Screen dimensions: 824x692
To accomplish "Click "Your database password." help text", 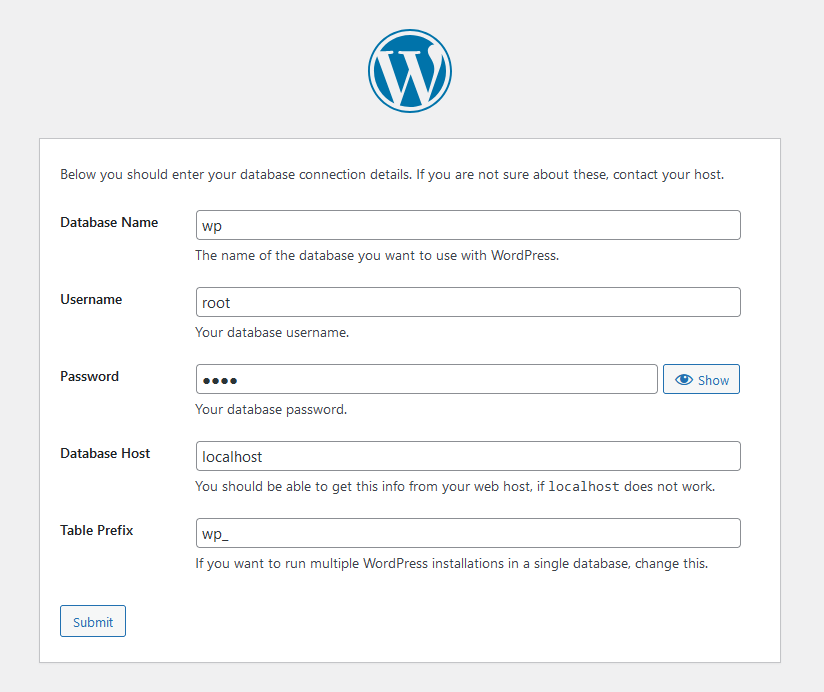I will coord(271,409).
